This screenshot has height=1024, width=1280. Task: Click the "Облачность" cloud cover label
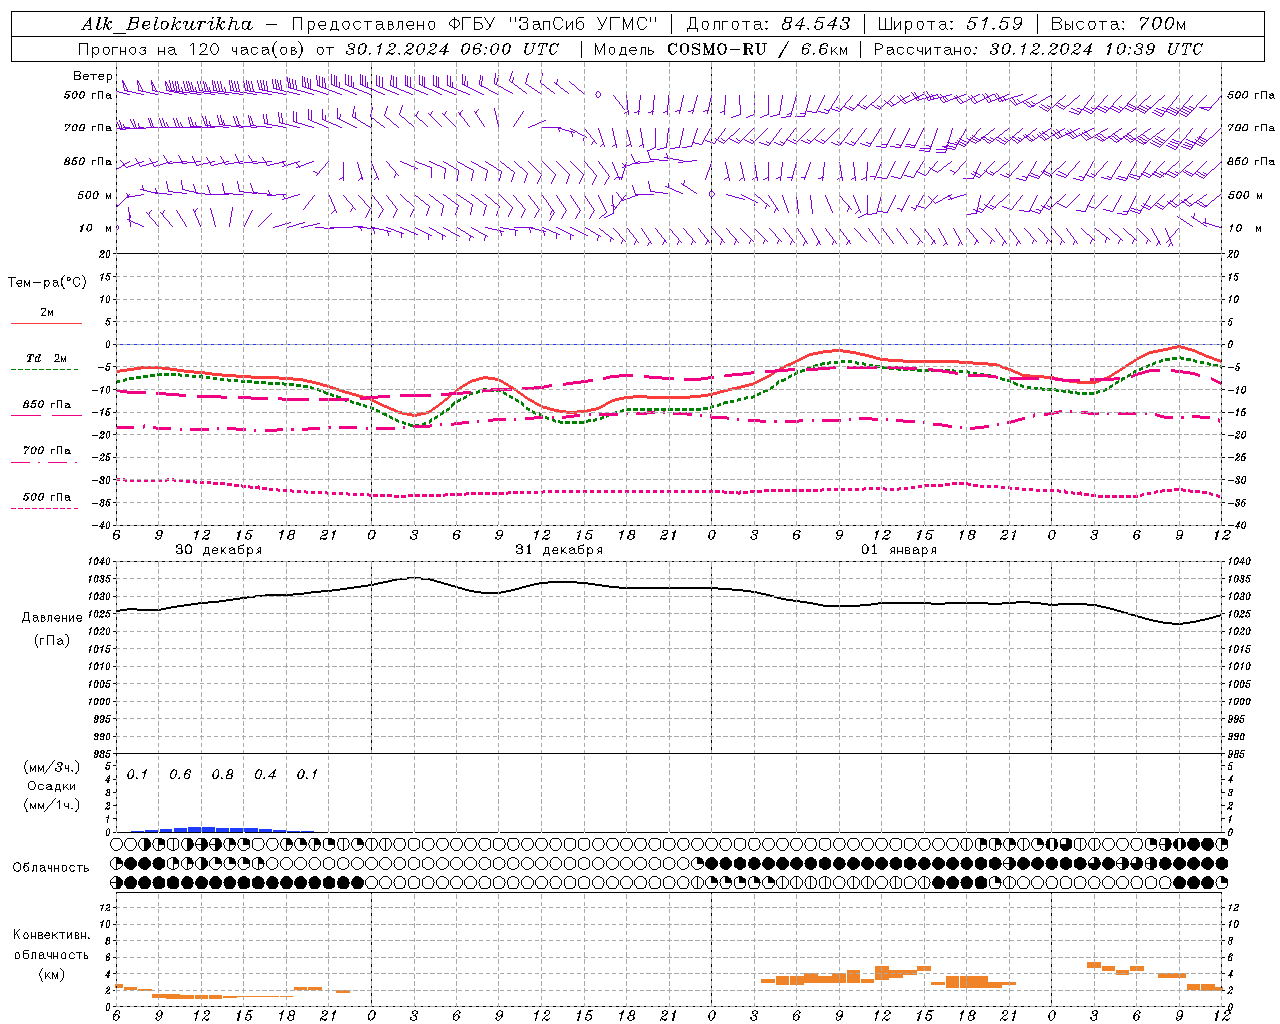(x=51, y=868)
